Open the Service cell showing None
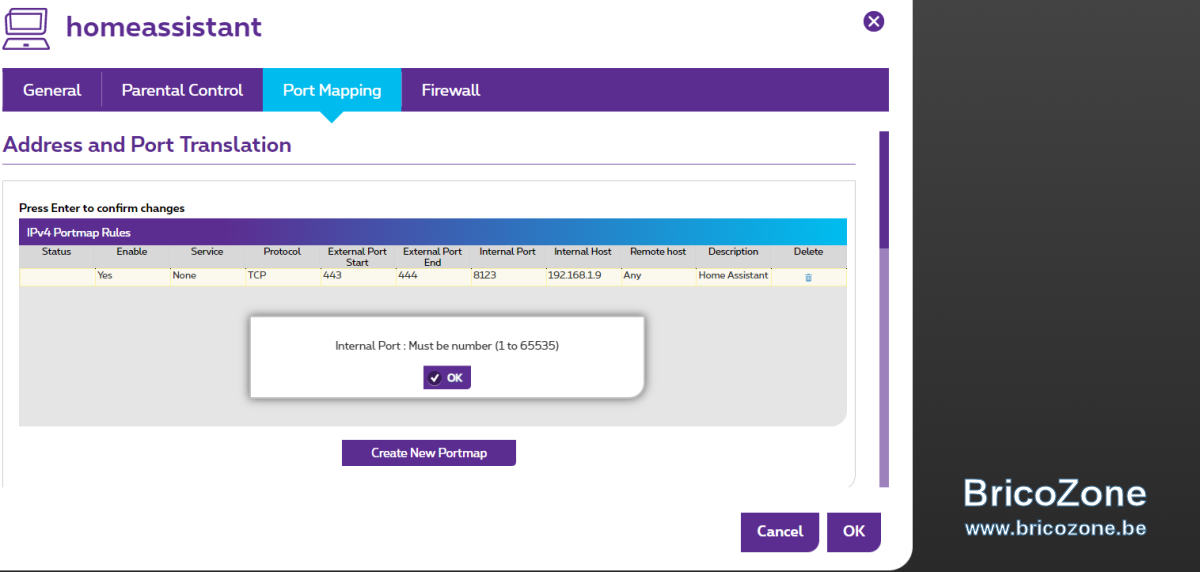Image resolution: width=1200 pixels, height=572 pixels. click(x=208, y=276)
